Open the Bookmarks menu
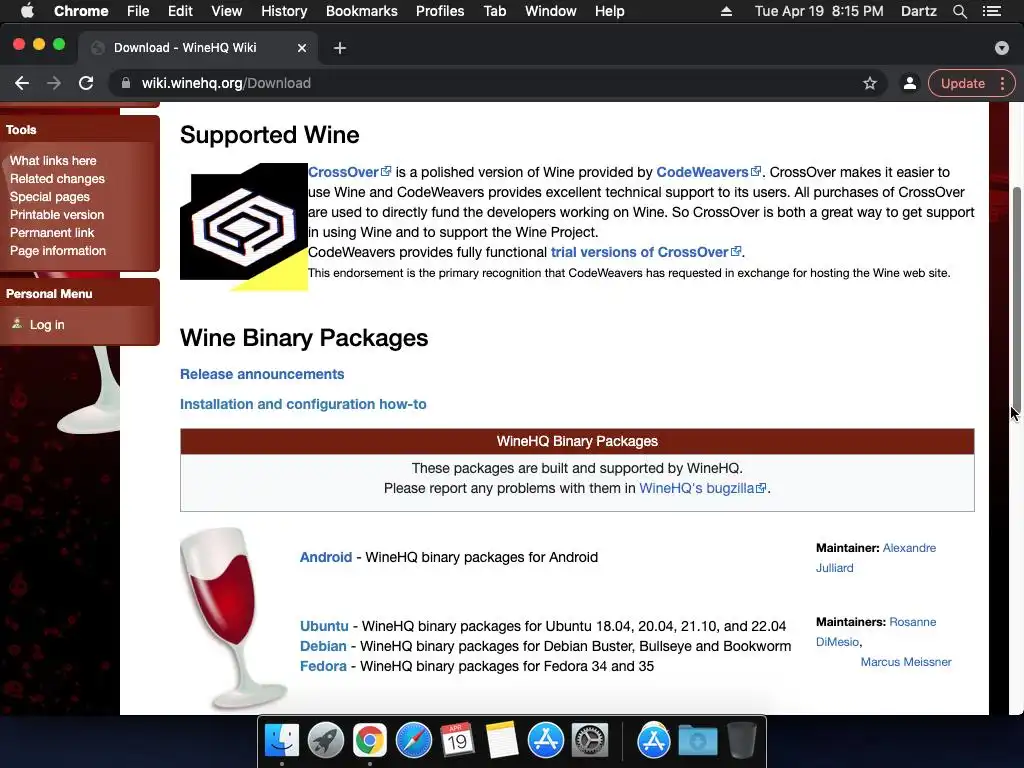Screen dimensions: 1024x768 point(361,11)
